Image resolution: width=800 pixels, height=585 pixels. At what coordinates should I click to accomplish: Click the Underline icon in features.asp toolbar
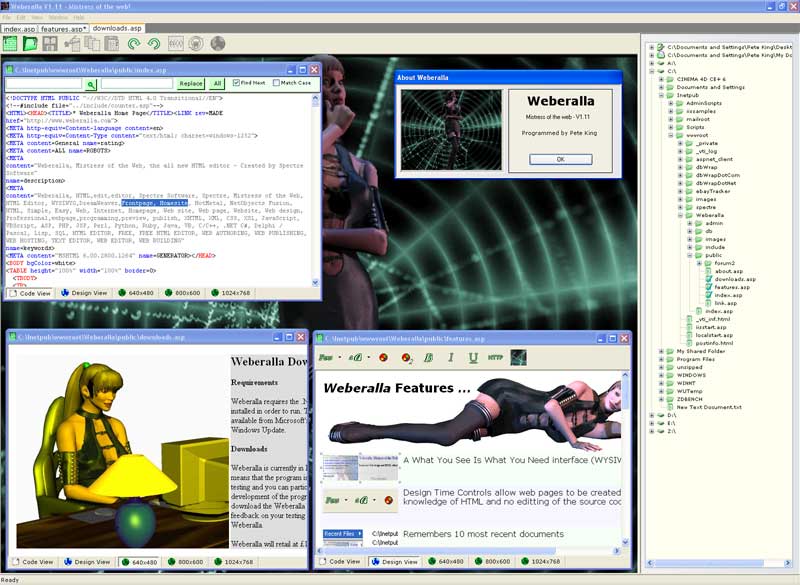tap(473, 358)
